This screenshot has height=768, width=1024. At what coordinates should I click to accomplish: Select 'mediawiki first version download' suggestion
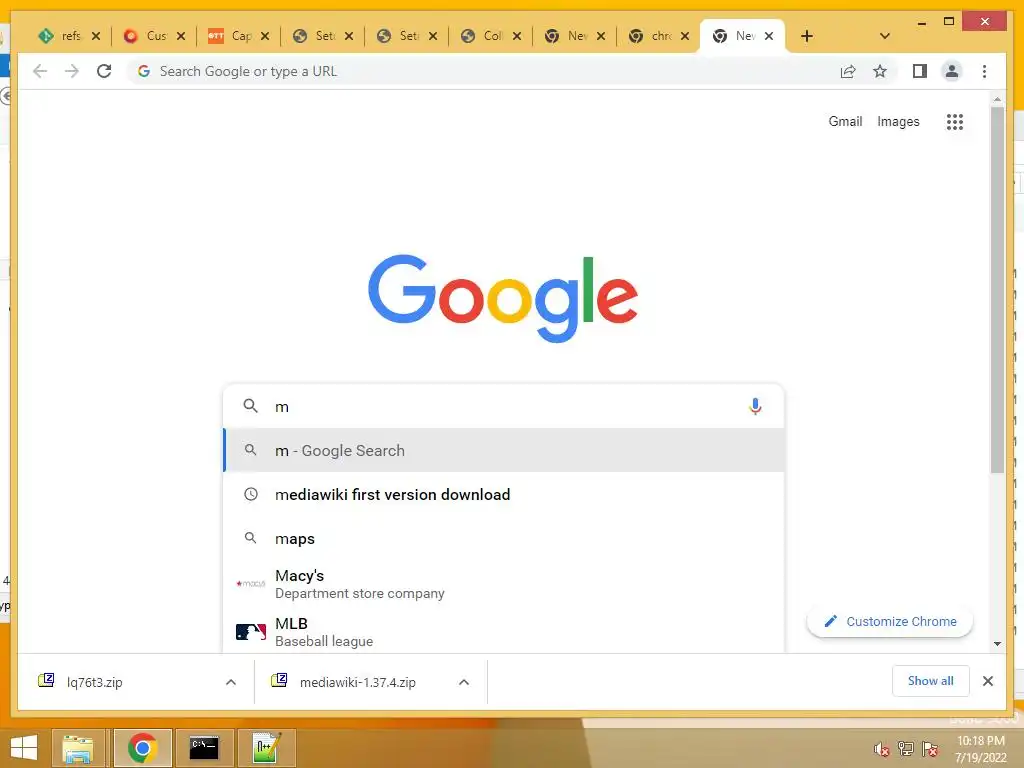pos(504,494)
